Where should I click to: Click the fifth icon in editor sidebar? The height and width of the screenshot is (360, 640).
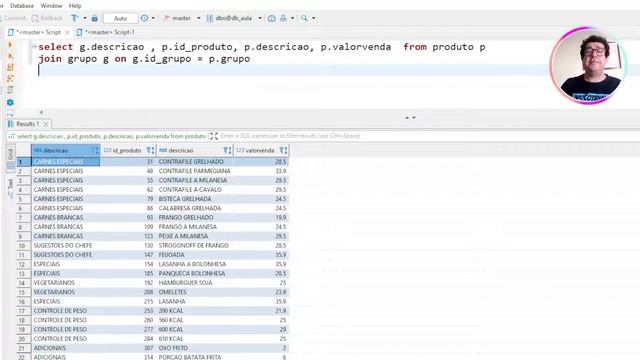point(10,90)
